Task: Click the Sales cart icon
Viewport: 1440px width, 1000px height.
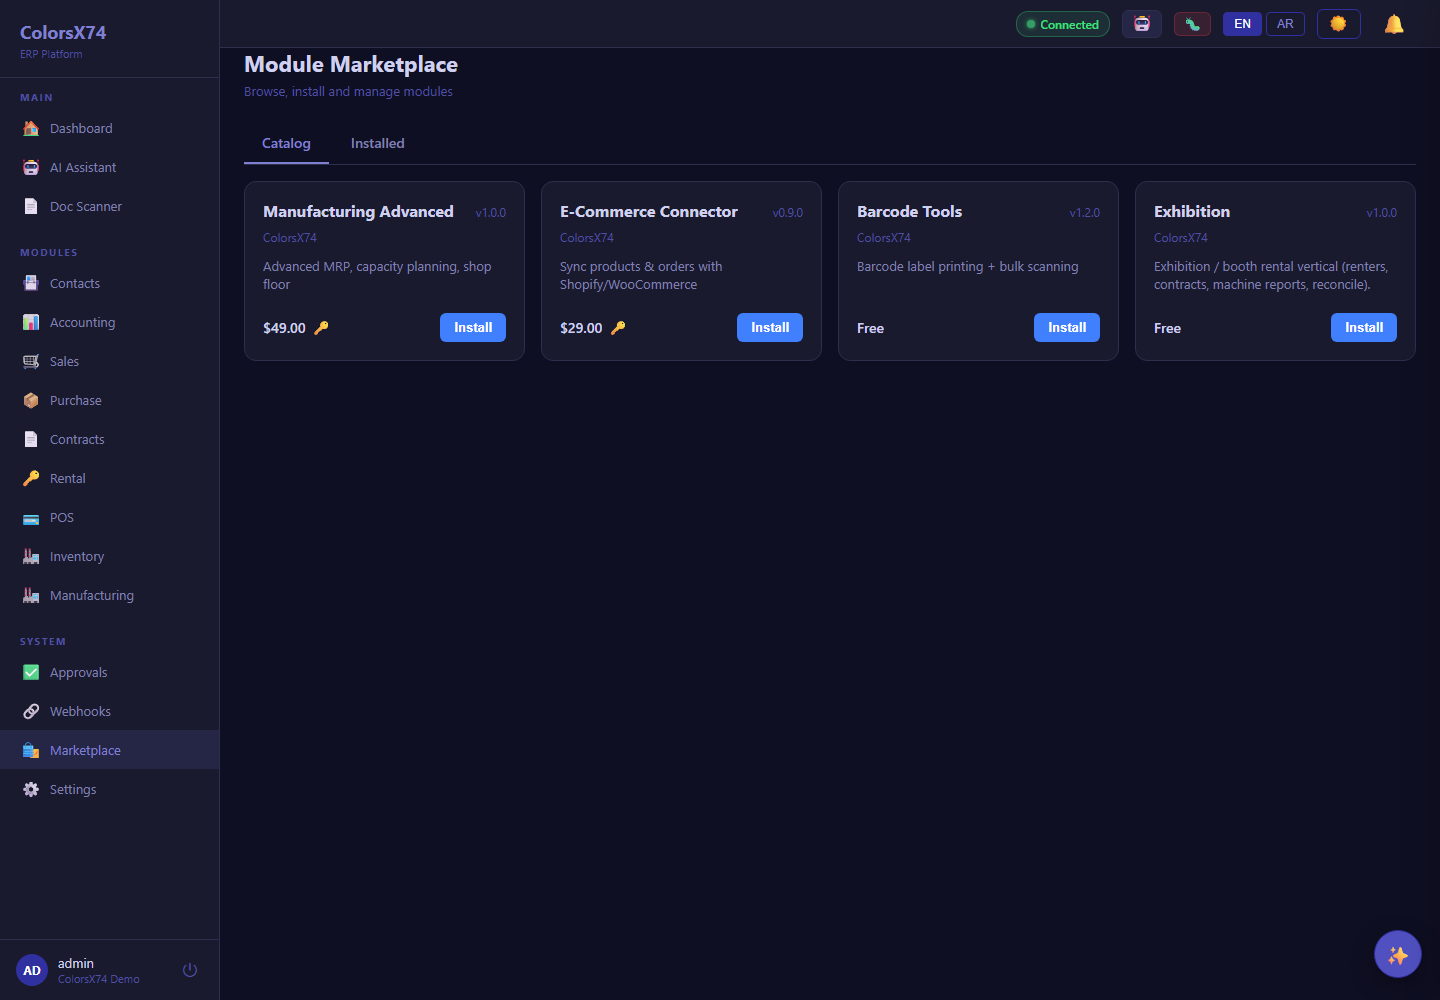Action: [x=31, y=362]
